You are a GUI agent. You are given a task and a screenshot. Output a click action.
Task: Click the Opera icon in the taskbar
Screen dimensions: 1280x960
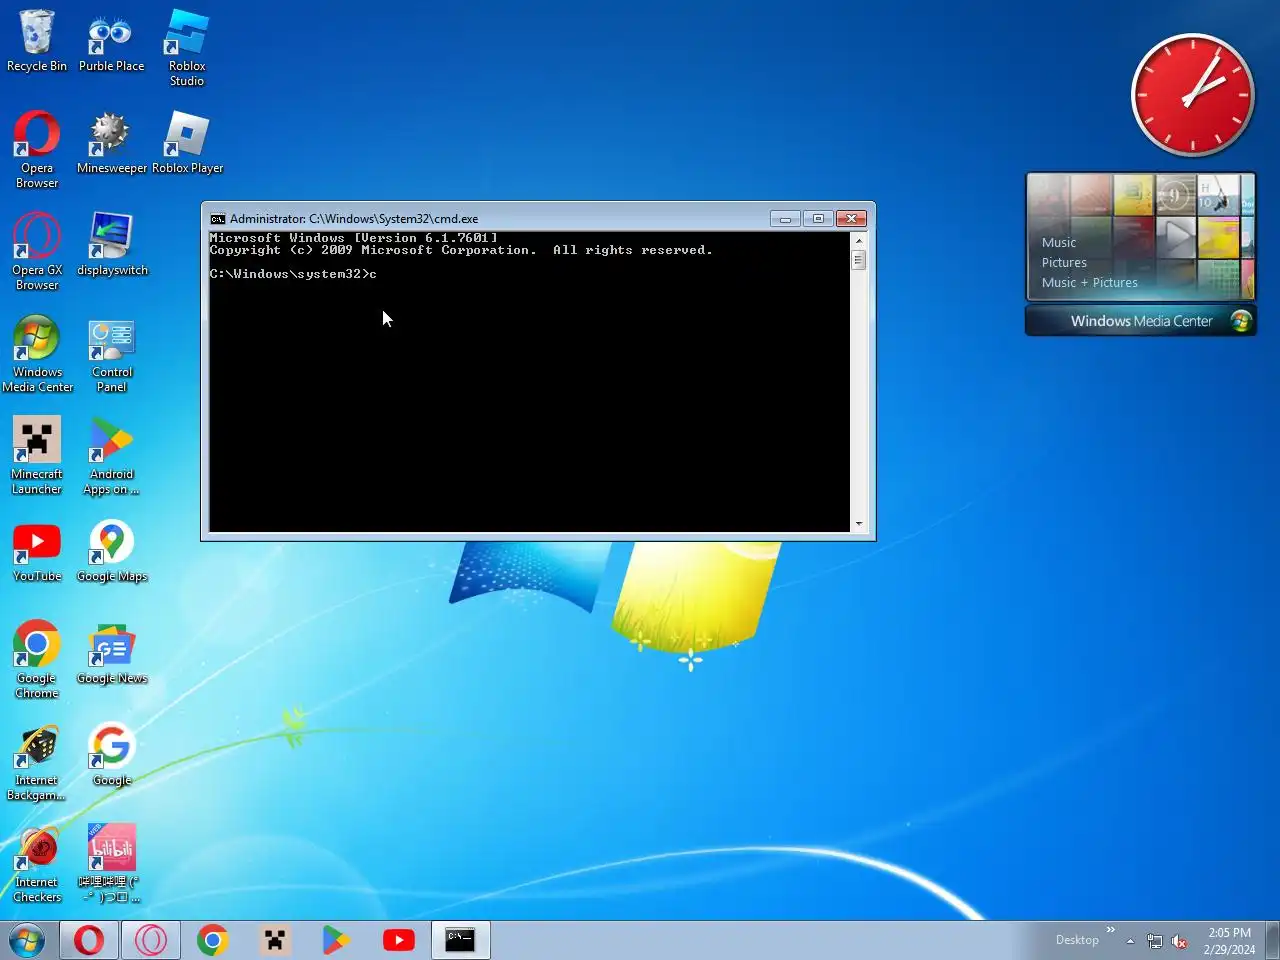89,940
